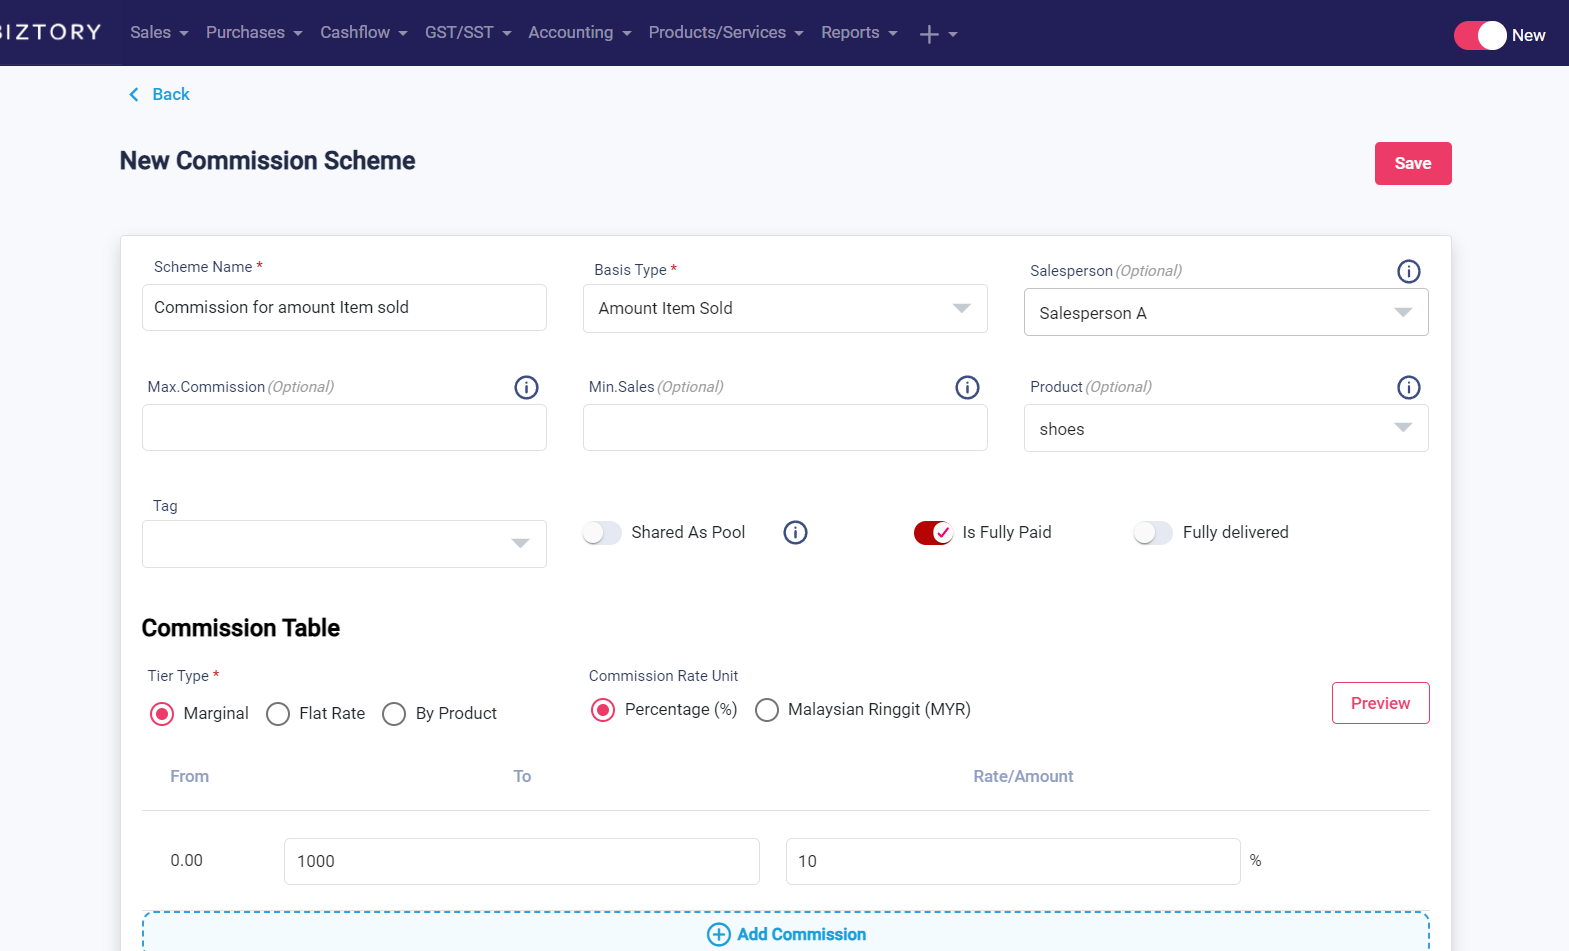Click the Min.Sales input field
The width and height of the screenshot is (1569, 951).
(x=785, y=427)
